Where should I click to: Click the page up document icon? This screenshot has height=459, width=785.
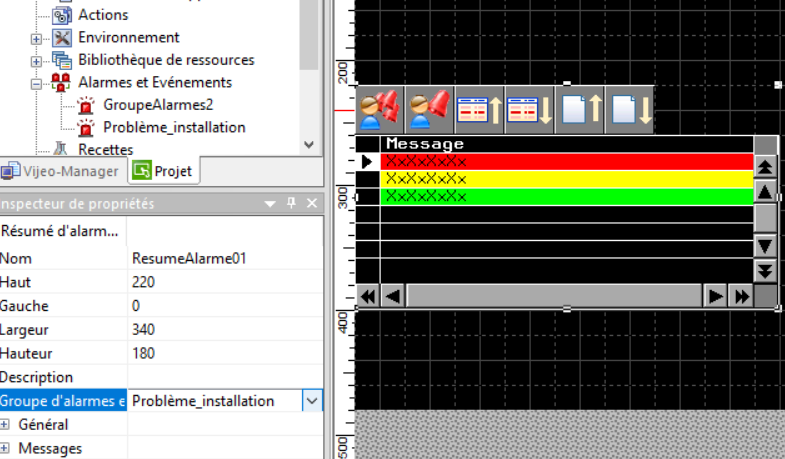click(x=579, y=110)
